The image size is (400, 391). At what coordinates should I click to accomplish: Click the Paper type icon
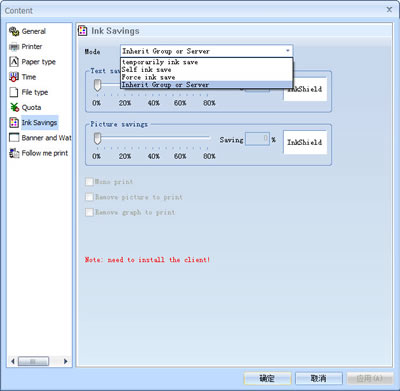point(14,62)
